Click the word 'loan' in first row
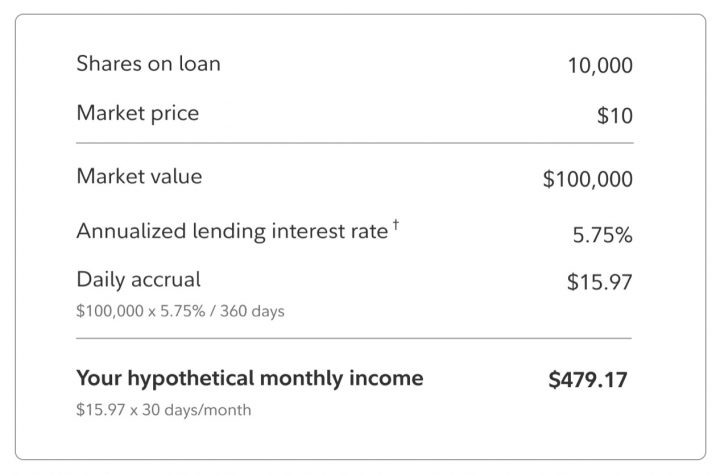The height and width of the screenshot is (475, 720). point(199,64)
